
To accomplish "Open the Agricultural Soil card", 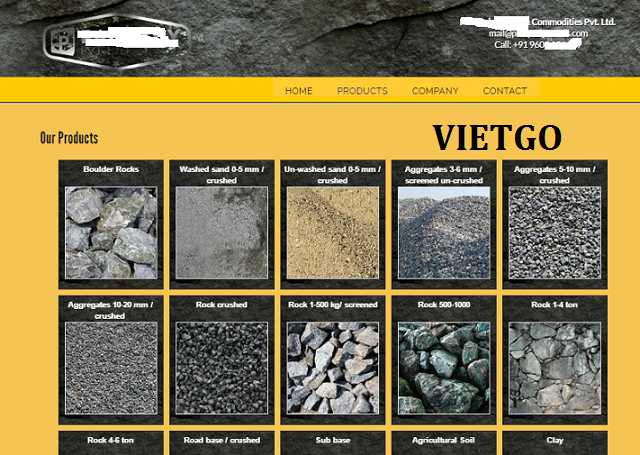I will [x=444, y=443].
